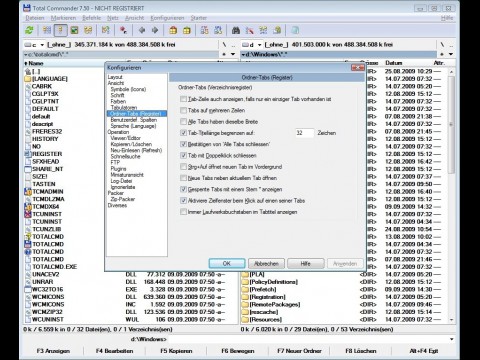The height and width of the screenshot is (360, 480).
Task: Open the Befehle menu
Action: (x=92, y=18)
